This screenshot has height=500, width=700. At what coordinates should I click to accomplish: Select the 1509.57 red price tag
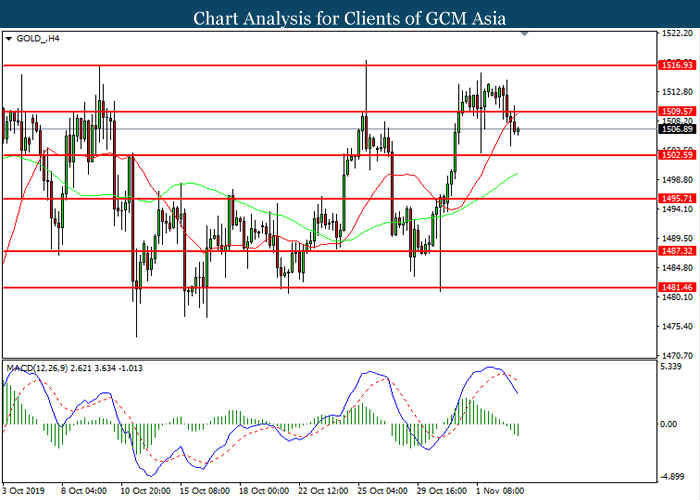click(x=677, y=111)
